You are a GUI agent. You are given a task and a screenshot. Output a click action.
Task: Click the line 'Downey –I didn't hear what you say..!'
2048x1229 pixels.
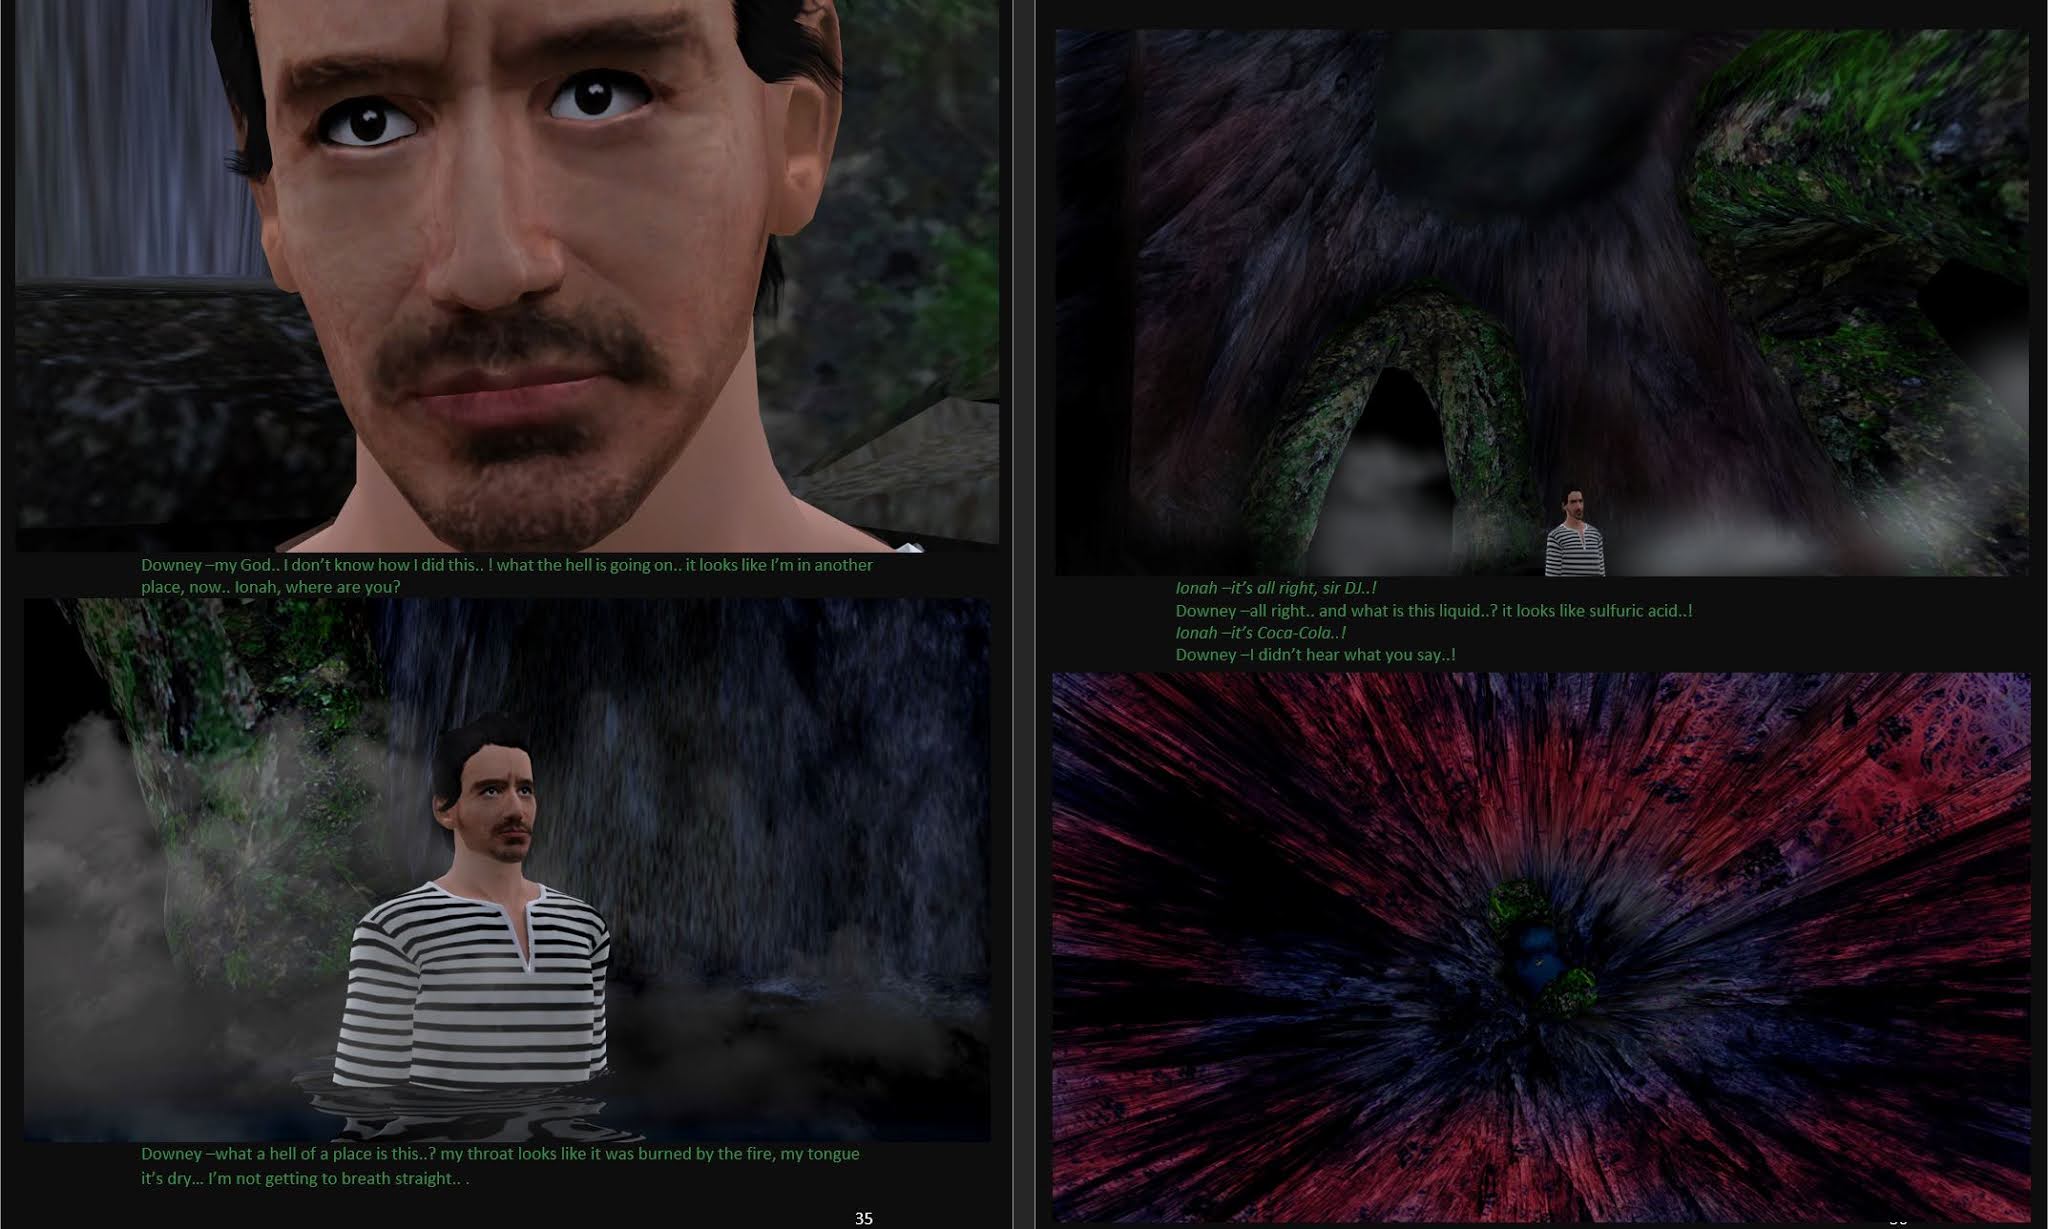[x=1315, y=654]
